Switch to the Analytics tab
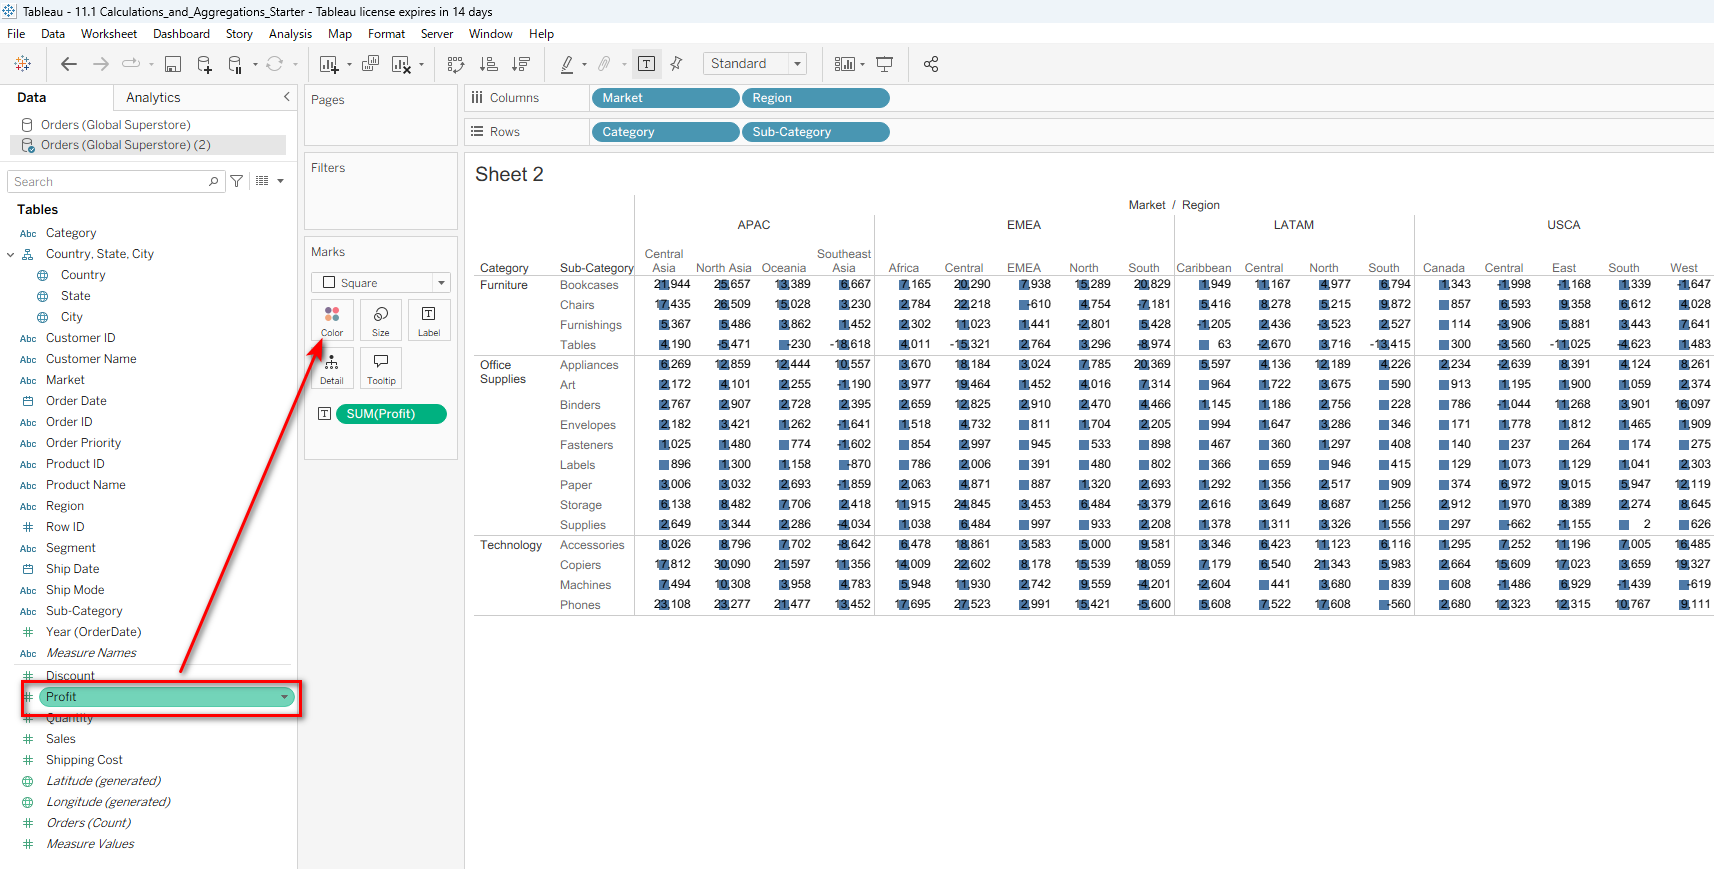The image size is (1714, 869). 153,98
